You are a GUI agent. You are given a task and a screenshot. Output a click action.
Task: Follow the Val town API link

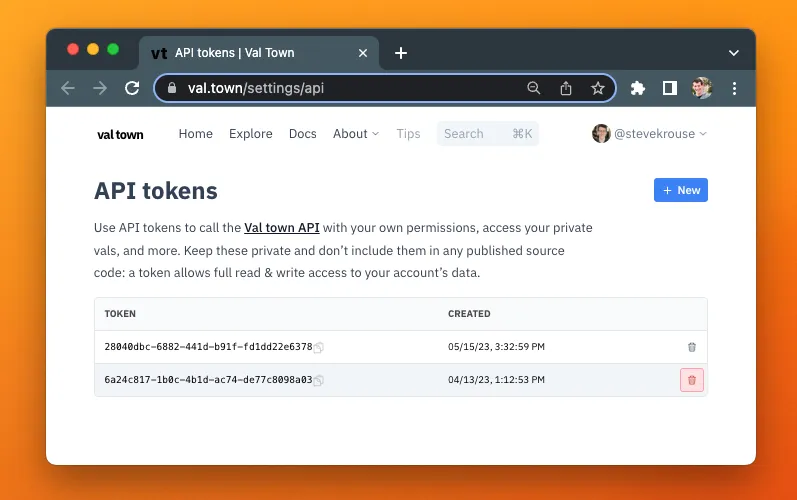pos(282,228)
